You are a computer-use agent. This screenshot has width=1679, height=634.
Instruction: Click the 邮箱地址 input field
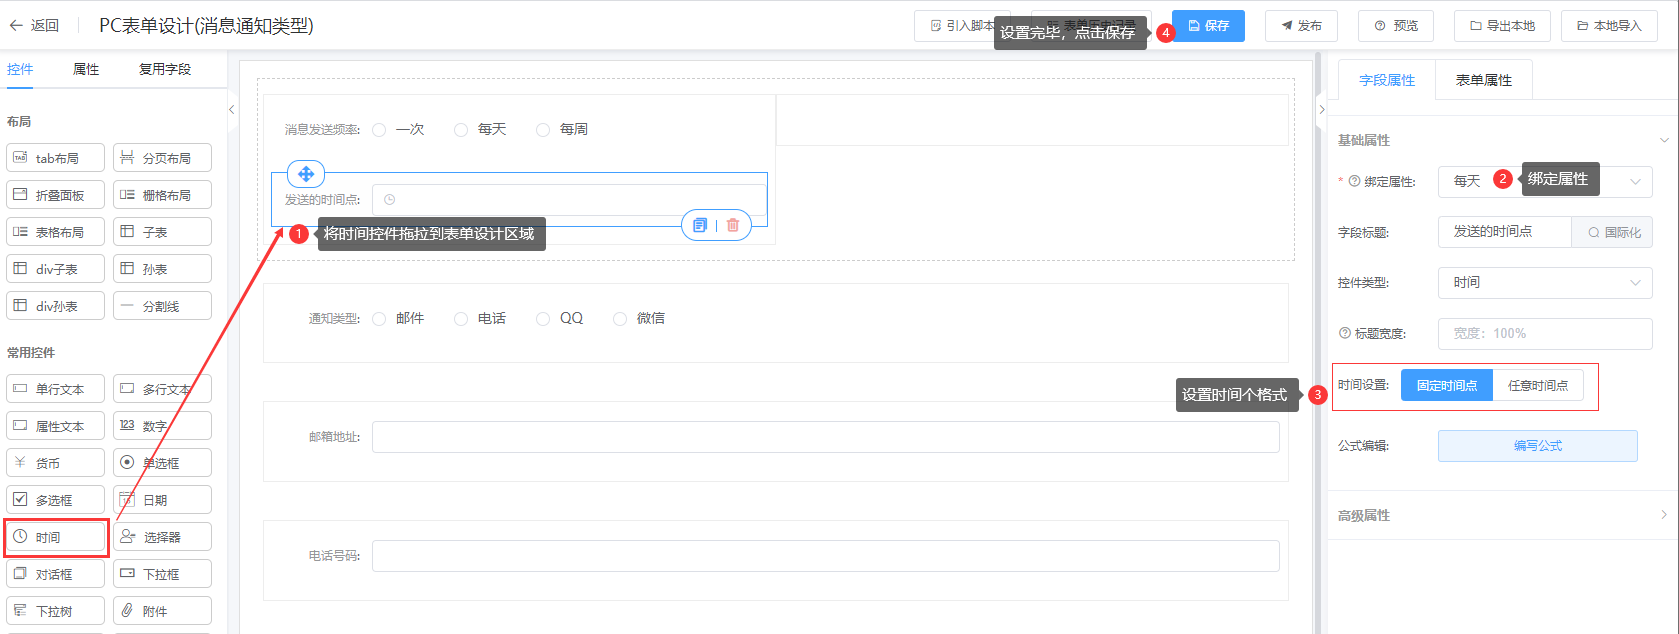[x=826, y=437]
